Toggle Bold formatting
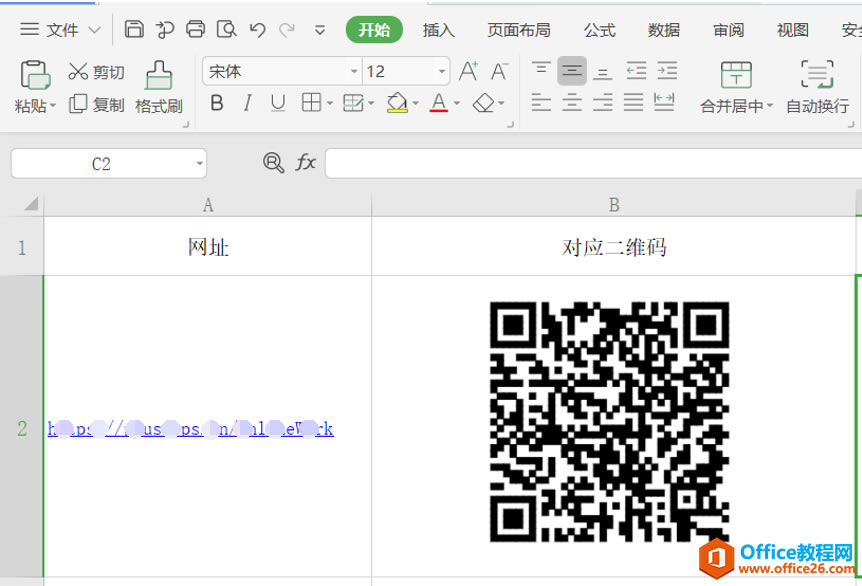This screenshot has width=862, height=586. point(217,103)
